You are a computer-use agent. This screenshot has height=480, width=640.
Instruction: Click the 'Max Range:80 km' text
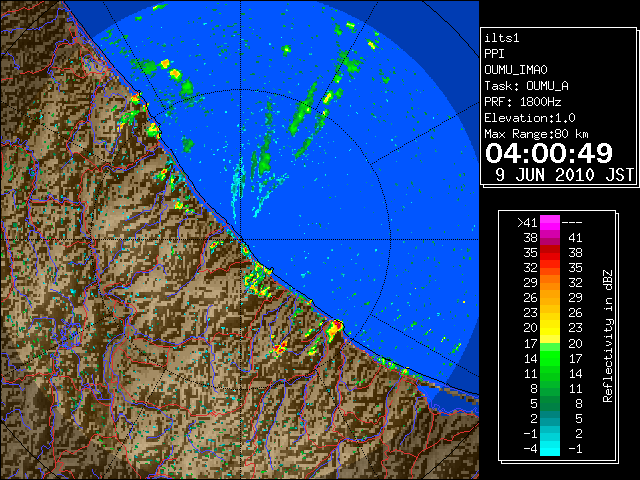point(536,134)
